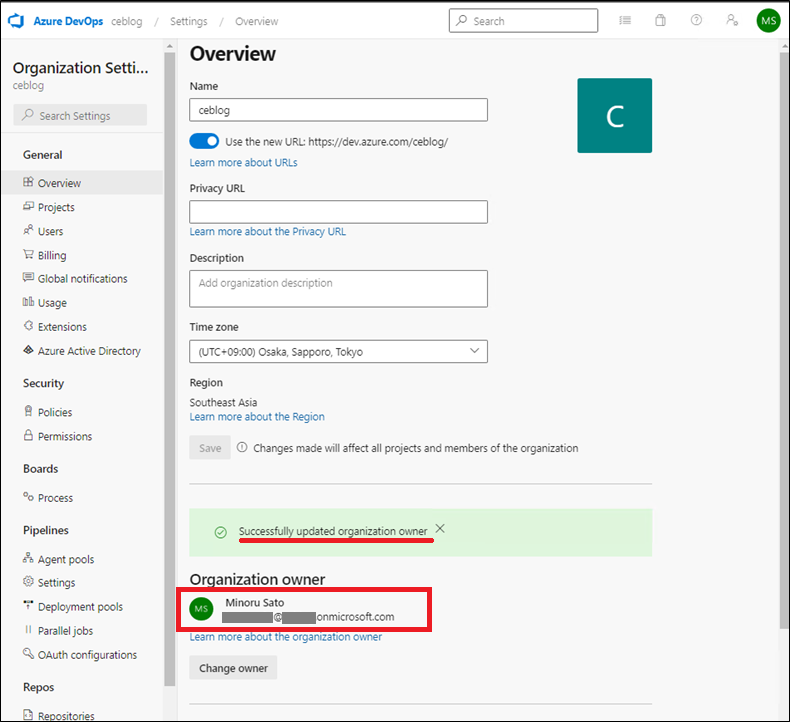
Task: Open Learn more about the Privacy URL
Action: click(x=268, y=231)
